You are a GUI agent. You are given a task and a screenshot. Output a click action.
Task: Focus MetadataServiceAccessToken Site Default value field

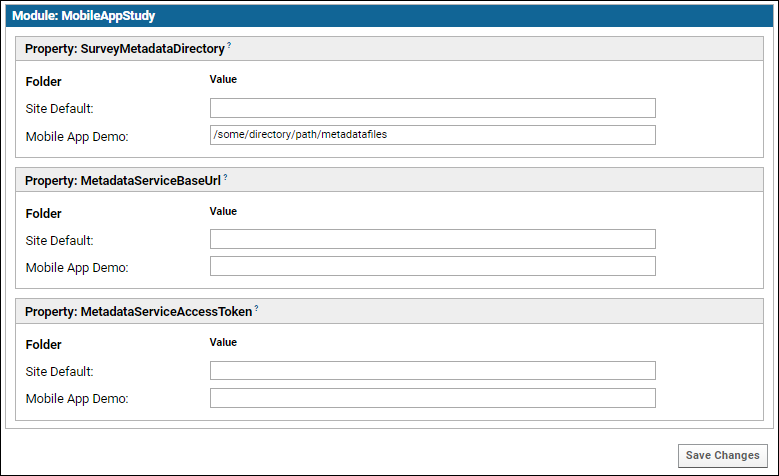pyautogui.click(x=433, y=371)
